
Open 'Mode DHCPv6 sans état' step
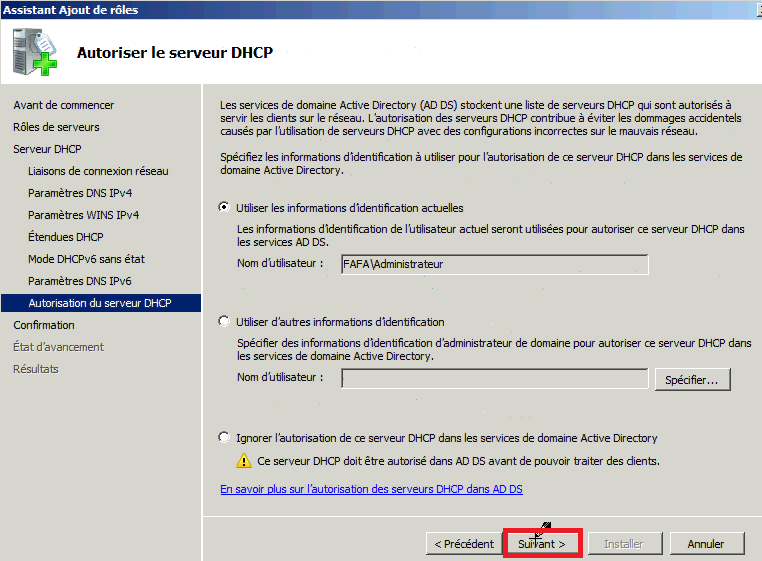click(87, 259)
